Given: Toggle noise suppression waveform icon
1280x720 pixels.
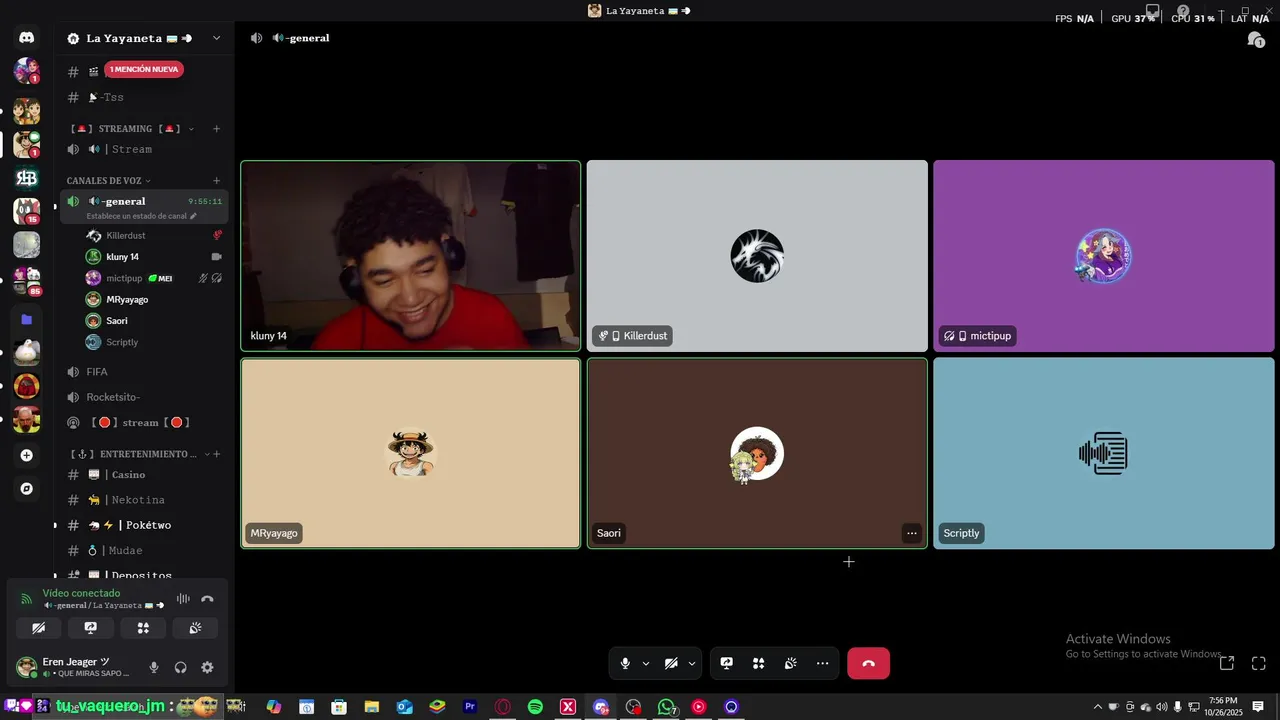Looking at the screenshot, I should [183, 599].
